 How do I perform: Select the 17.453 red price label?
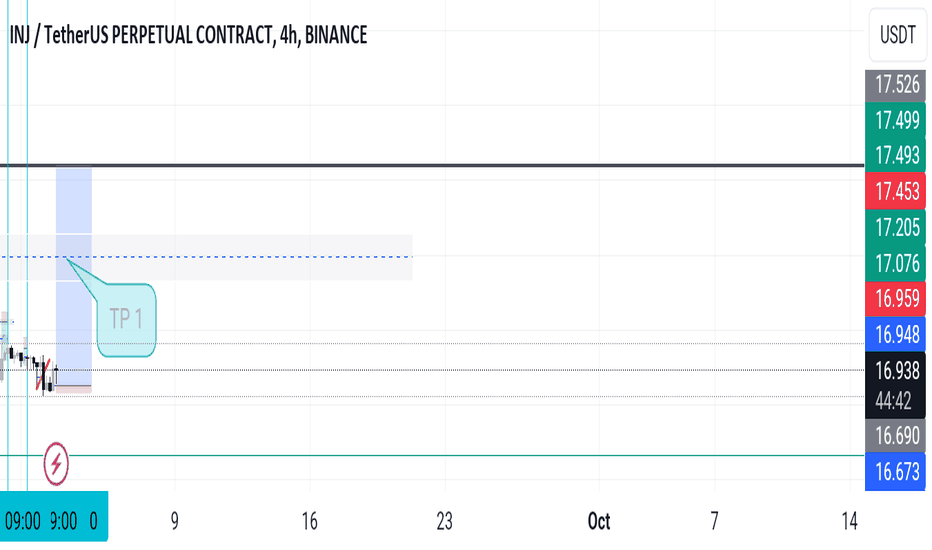point(895,191)
